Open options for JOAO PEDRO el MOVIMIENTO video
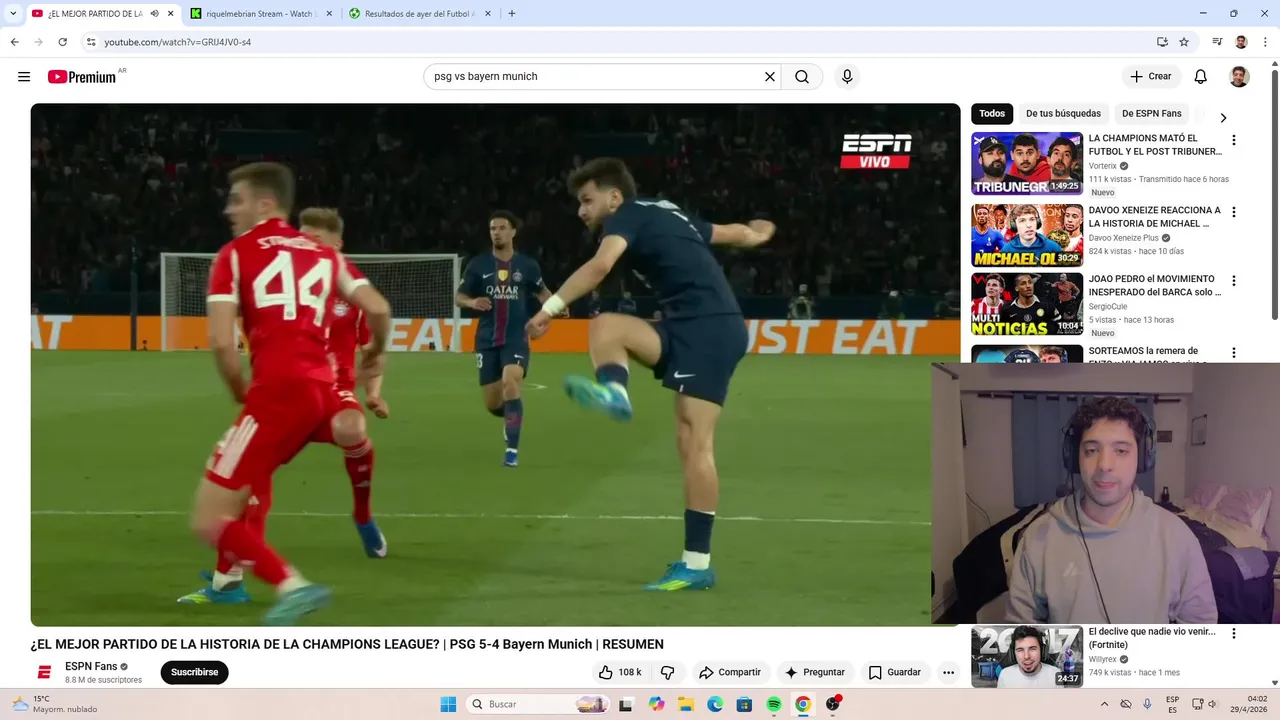The image size is (1280, 720). pos(1233,281)
